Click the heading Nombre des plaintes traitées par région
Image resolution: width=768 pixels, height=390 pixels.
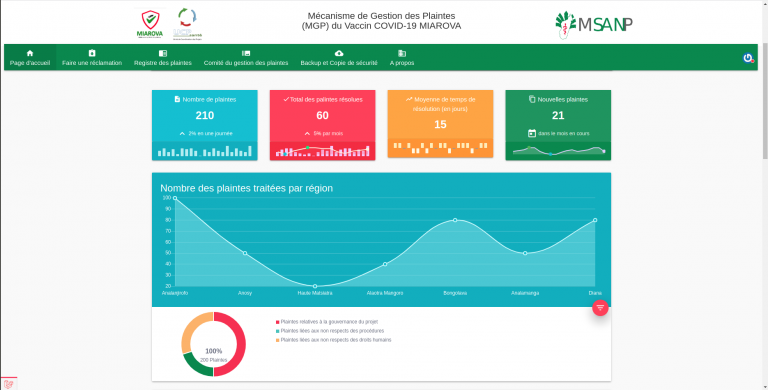(x=246, y=188)
